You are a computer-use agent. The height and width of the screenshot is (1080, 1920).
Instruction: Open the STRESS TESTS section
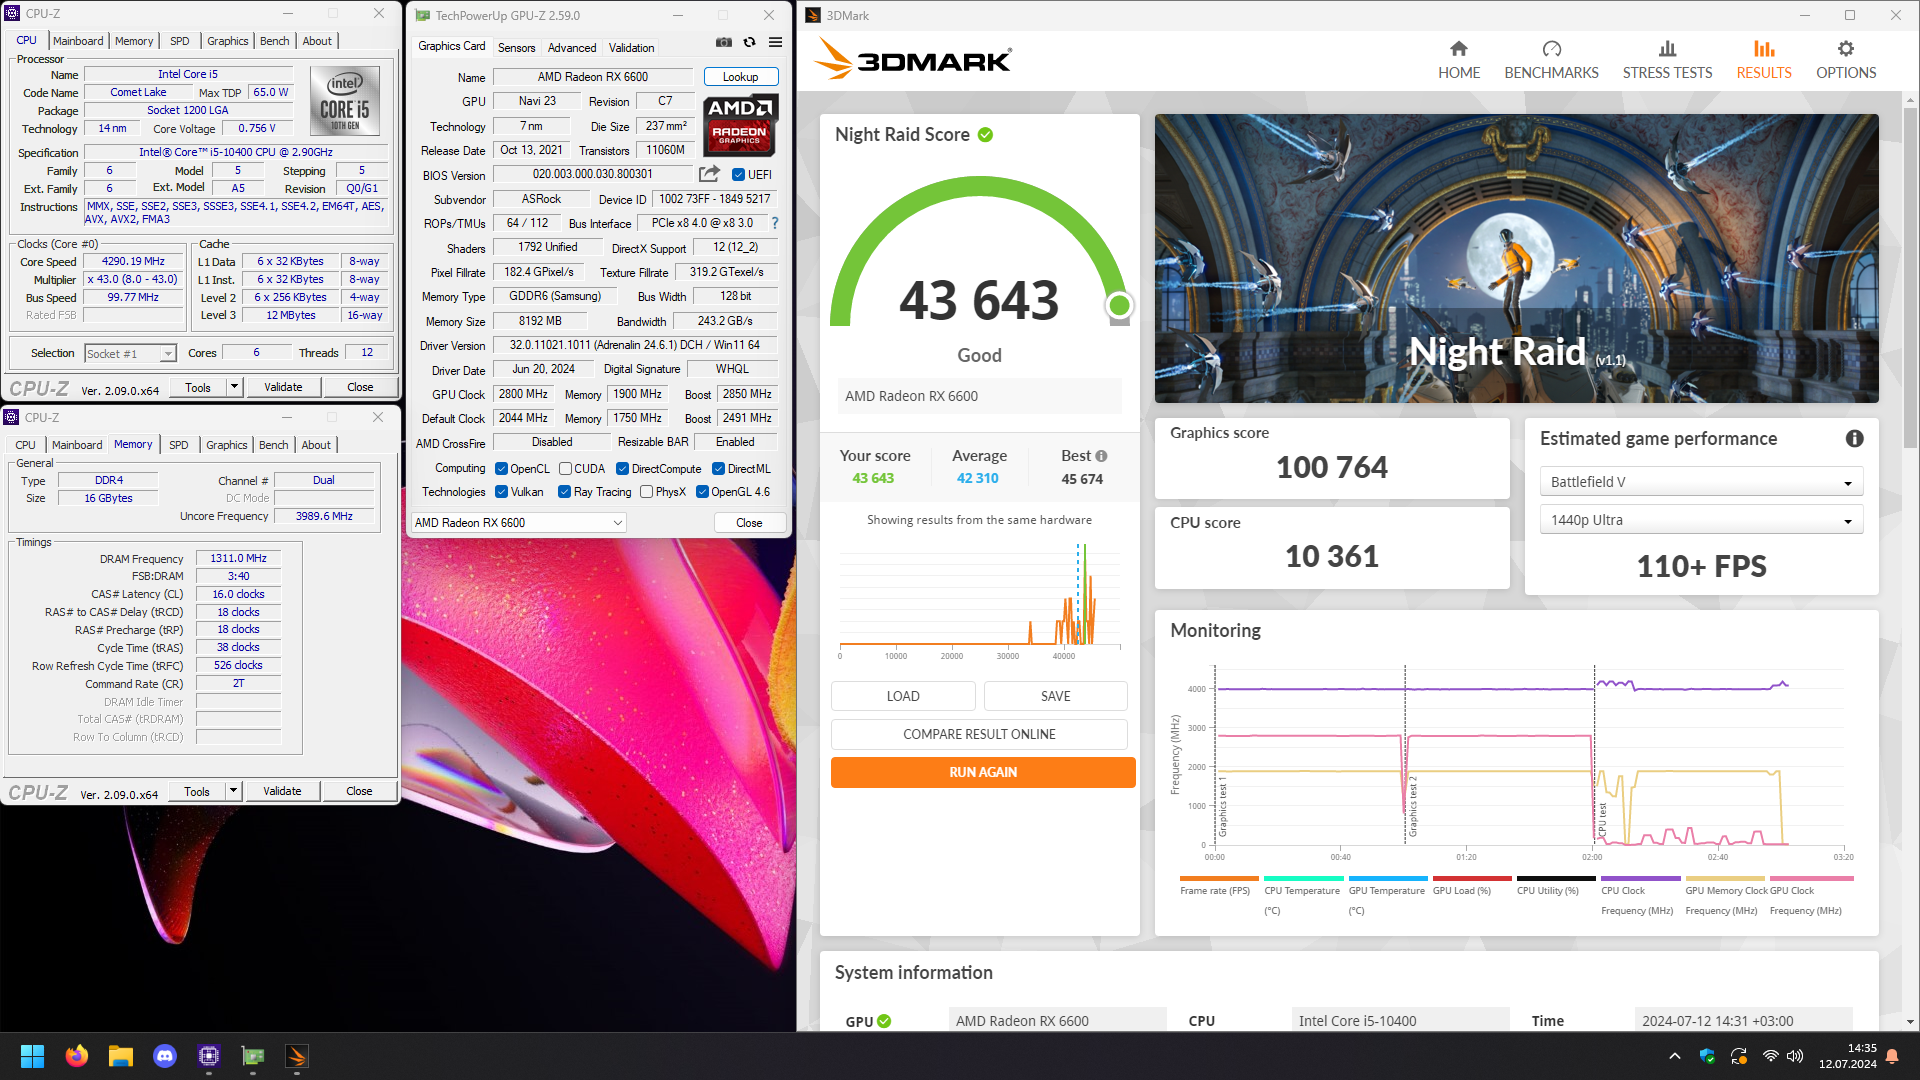click(x=1667, y=60)
